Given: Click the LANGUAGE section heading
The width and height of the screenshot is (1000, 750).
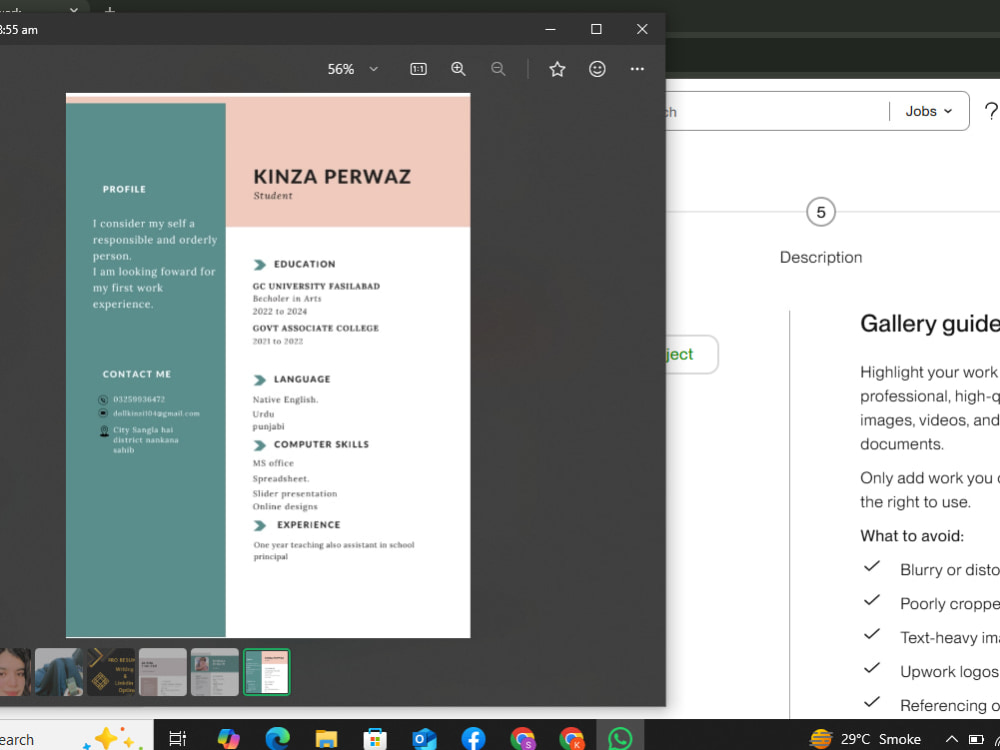Looking at the screenshot, I should pos(302,379).
